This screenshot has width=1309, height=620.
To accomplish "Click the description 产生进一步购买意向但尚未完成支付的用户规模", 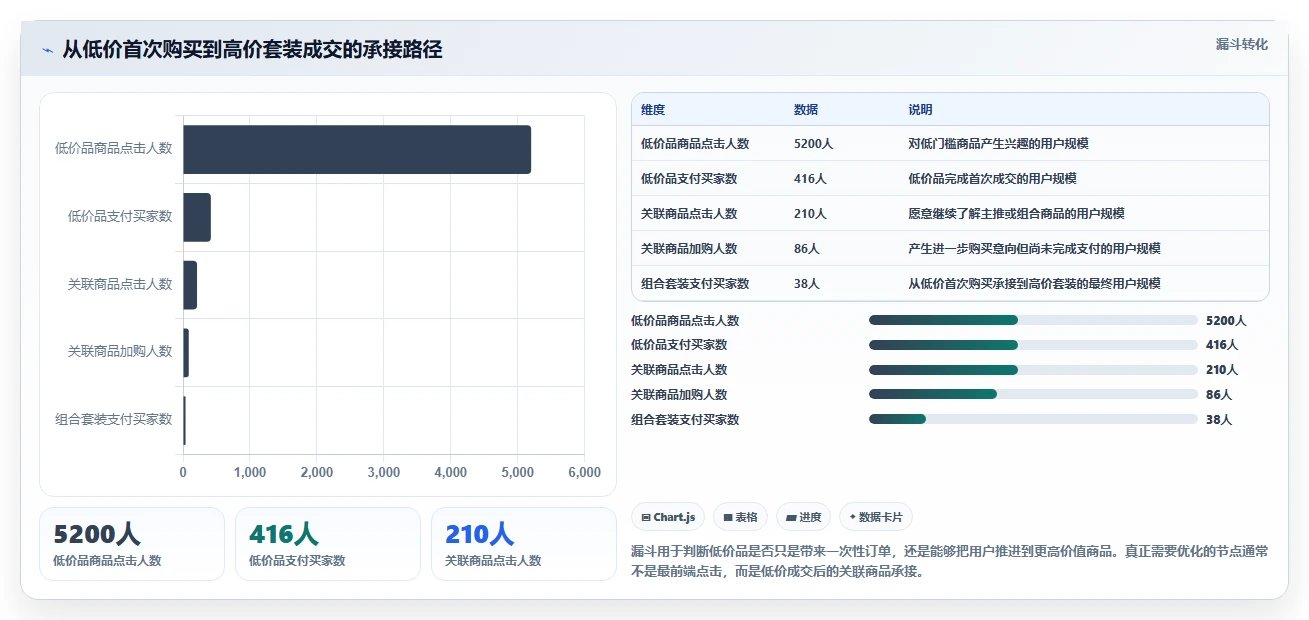I will click(x=1034, y=249).
